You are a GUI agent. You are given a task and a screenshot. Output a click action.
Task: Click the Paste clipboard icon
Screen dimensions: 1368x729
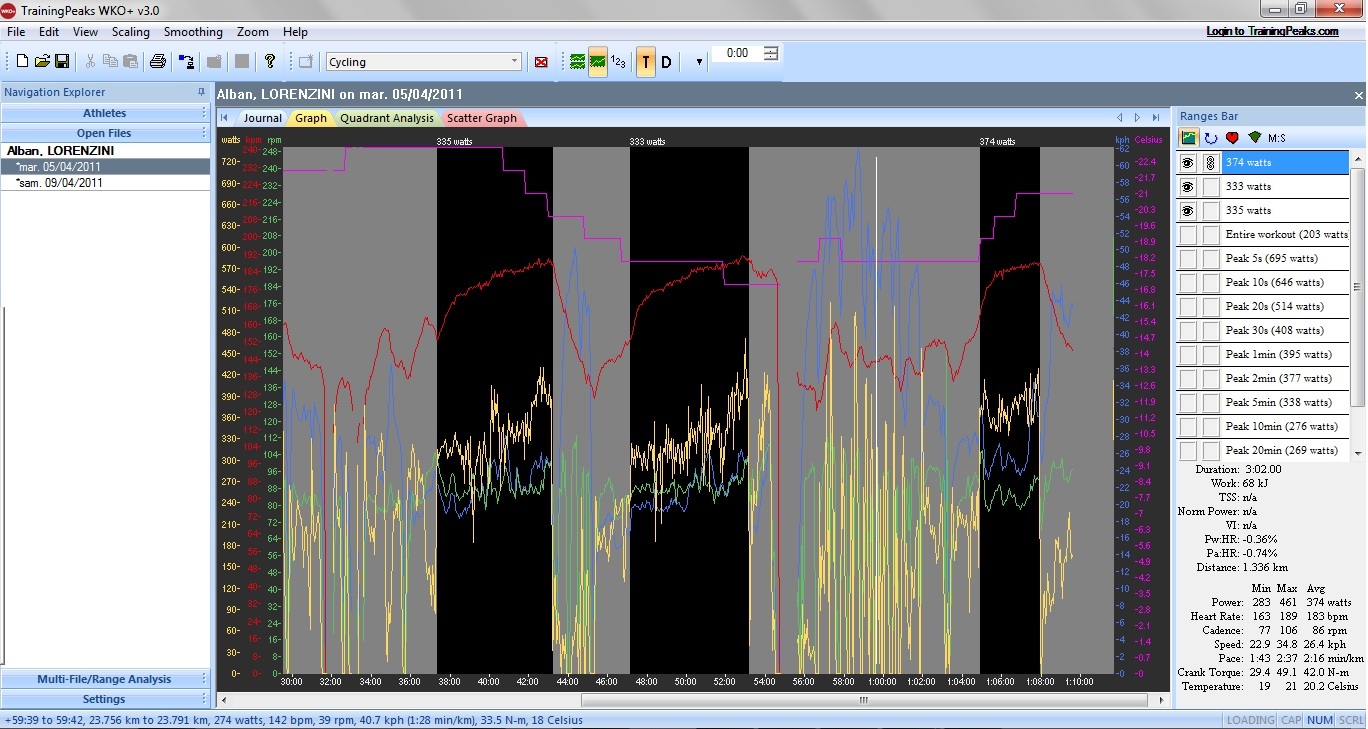[130, 61]
